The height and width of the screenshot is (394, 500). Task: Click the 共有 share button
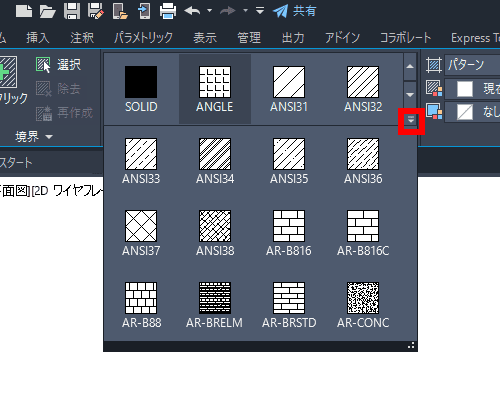[x=294, y=11]
